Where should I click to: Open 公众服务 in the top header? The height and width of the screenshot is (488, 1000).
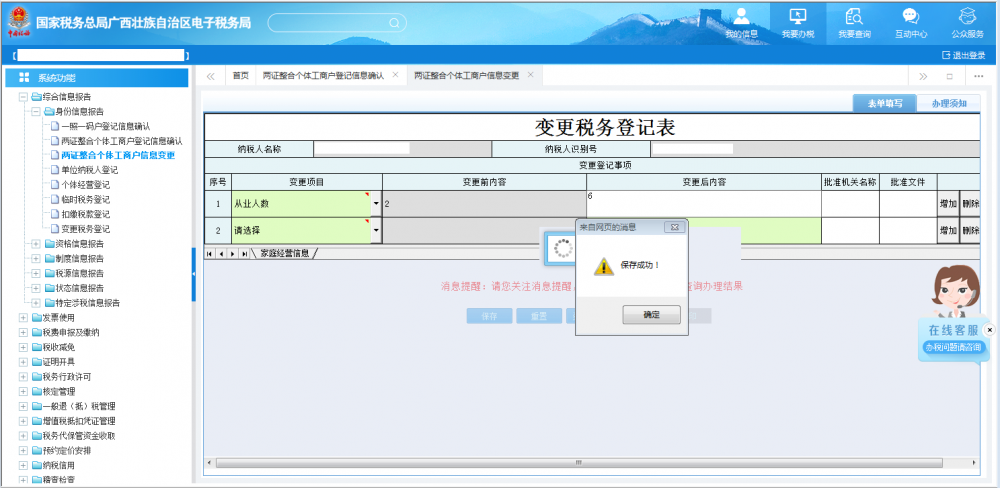[967, 22]
